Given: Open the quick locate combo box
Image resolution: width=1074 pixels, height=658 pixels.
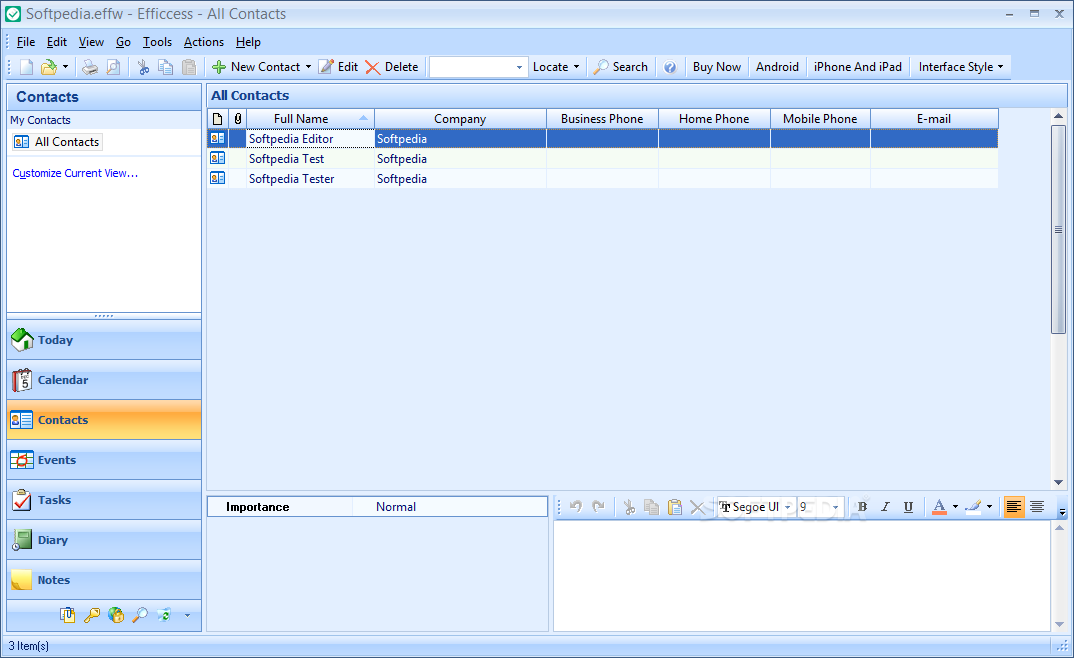Looking at the screenshot, I should (x=478, y=67).
